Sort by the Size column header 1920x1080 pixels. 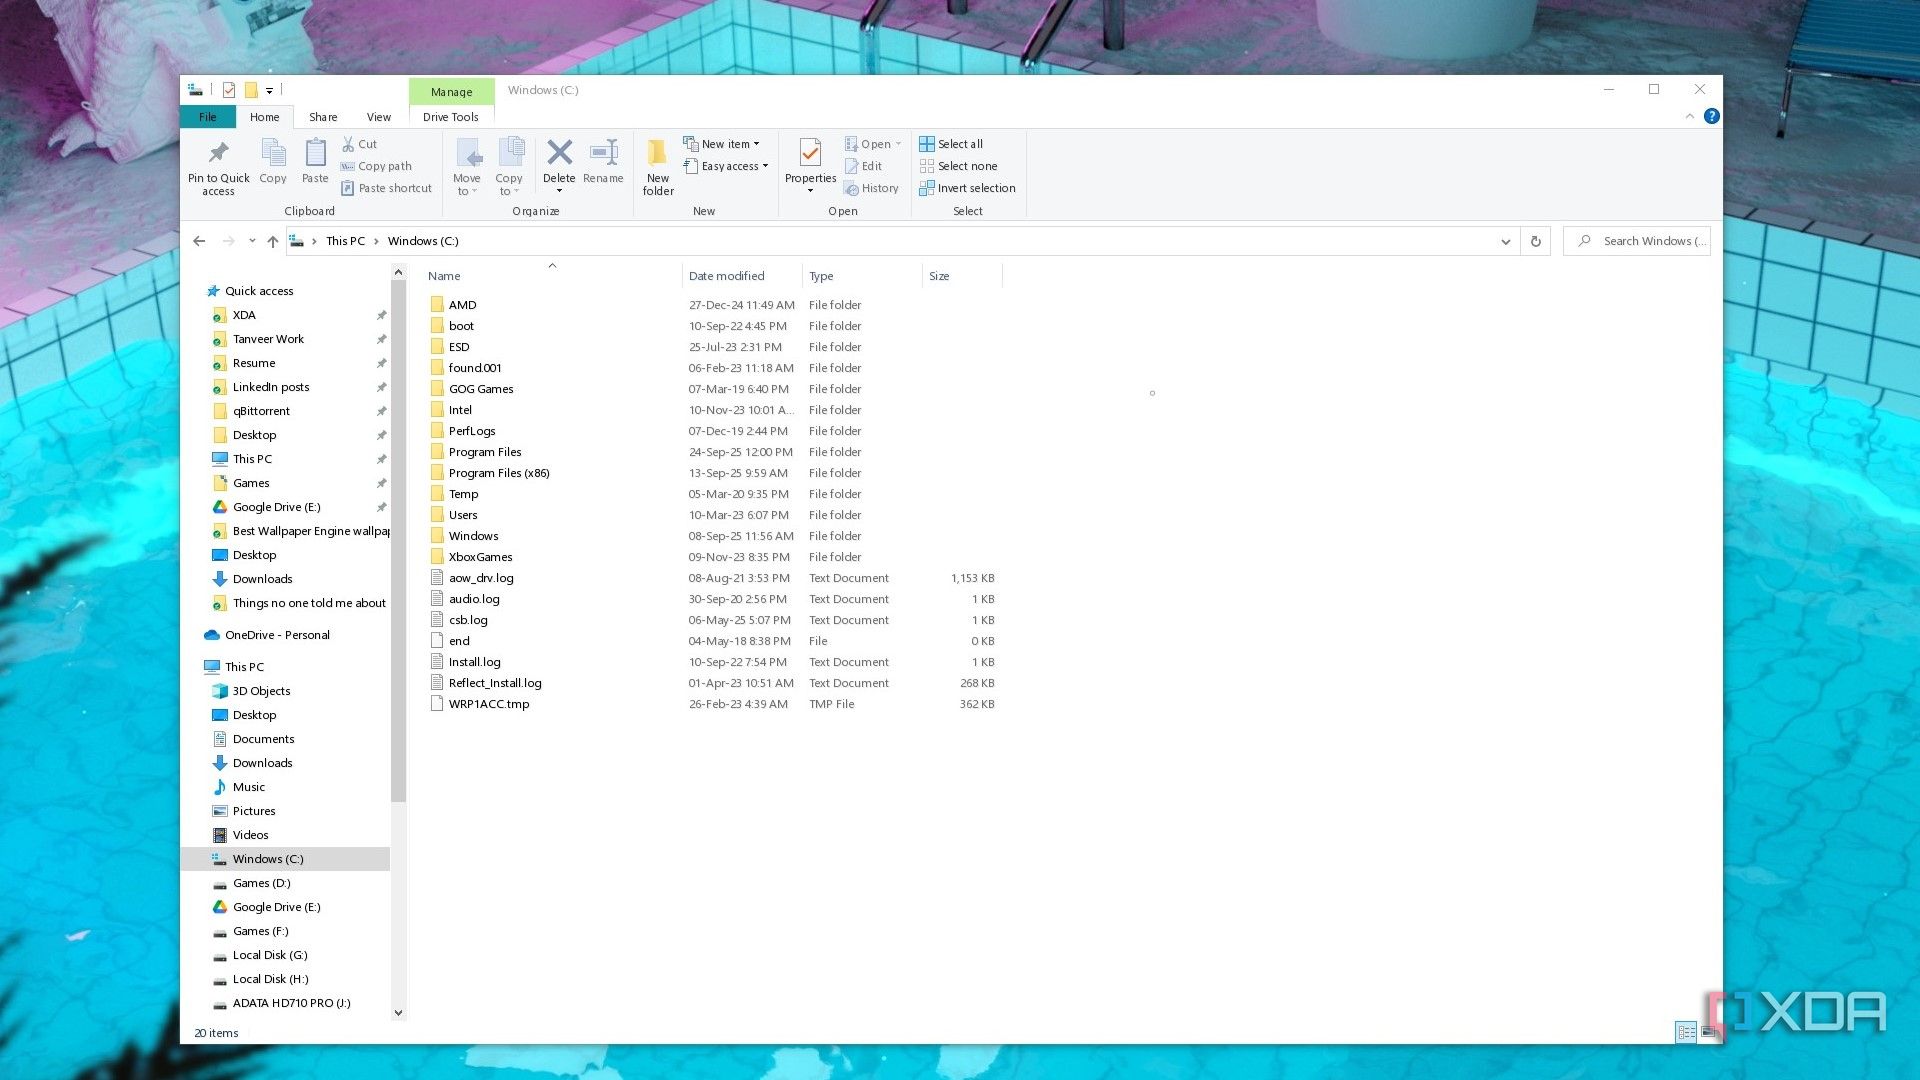pos(961,276)
